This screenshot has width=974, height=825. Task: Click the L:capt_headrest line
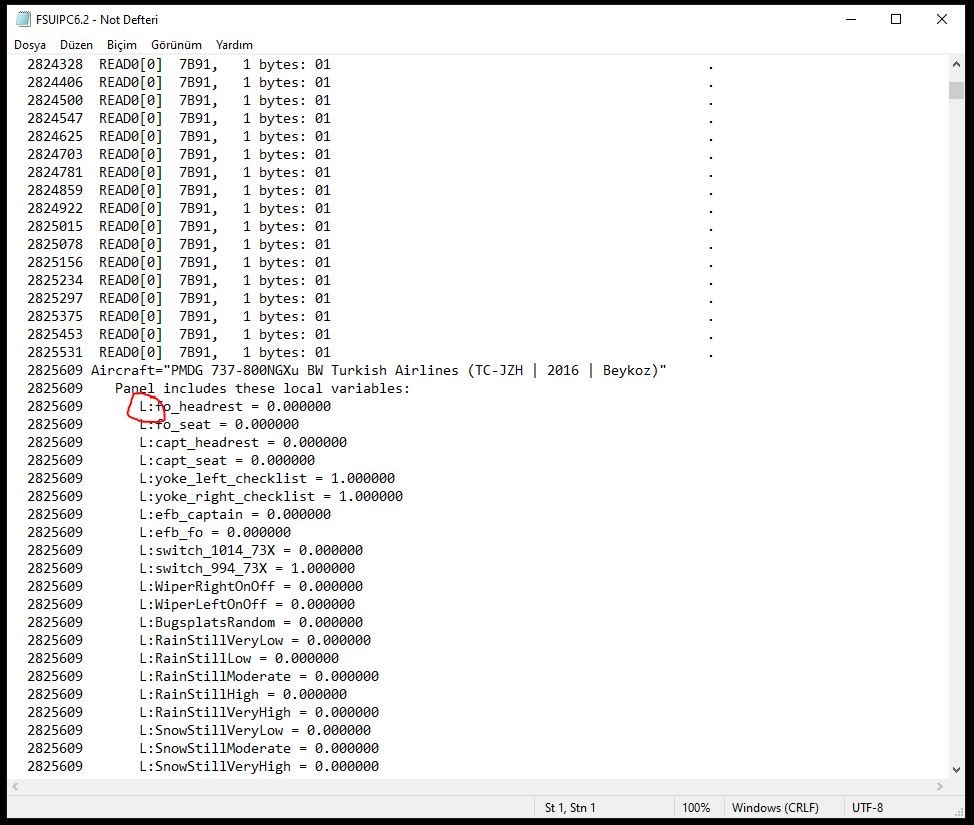tap(187, 442)
